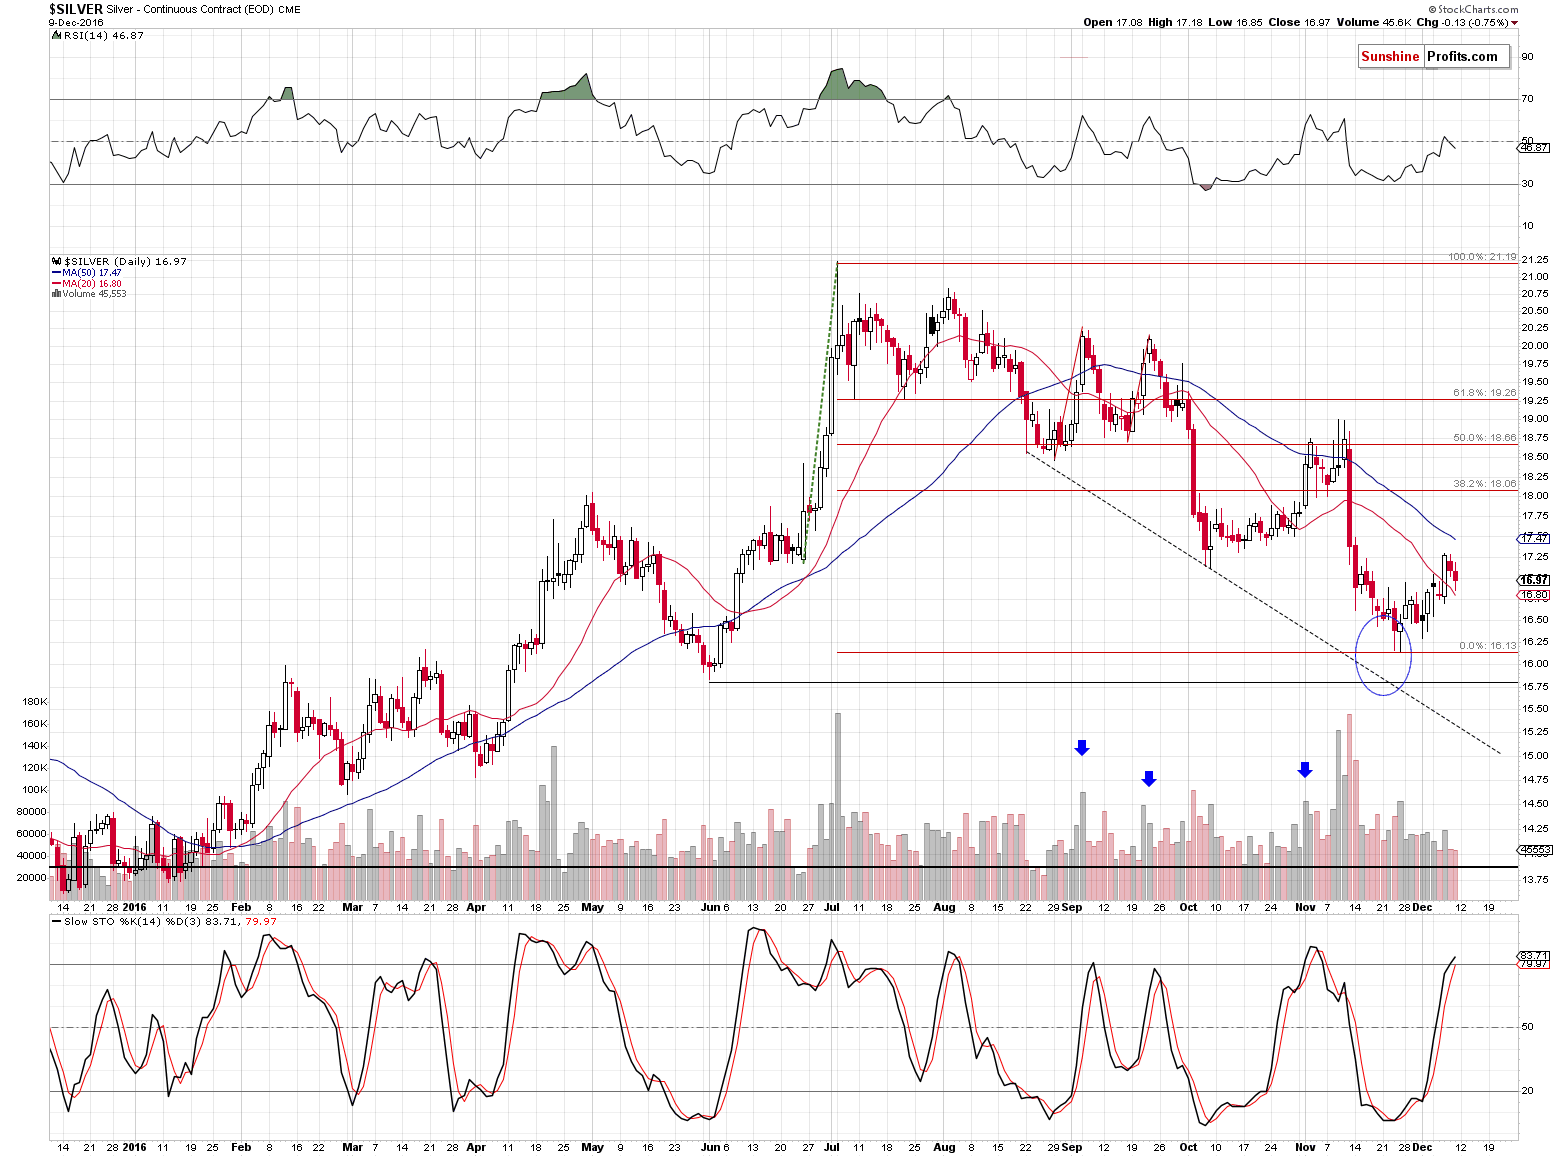
Task: Click the 38.2%: 18.06 Fibonacci label
Action: 1485,484
